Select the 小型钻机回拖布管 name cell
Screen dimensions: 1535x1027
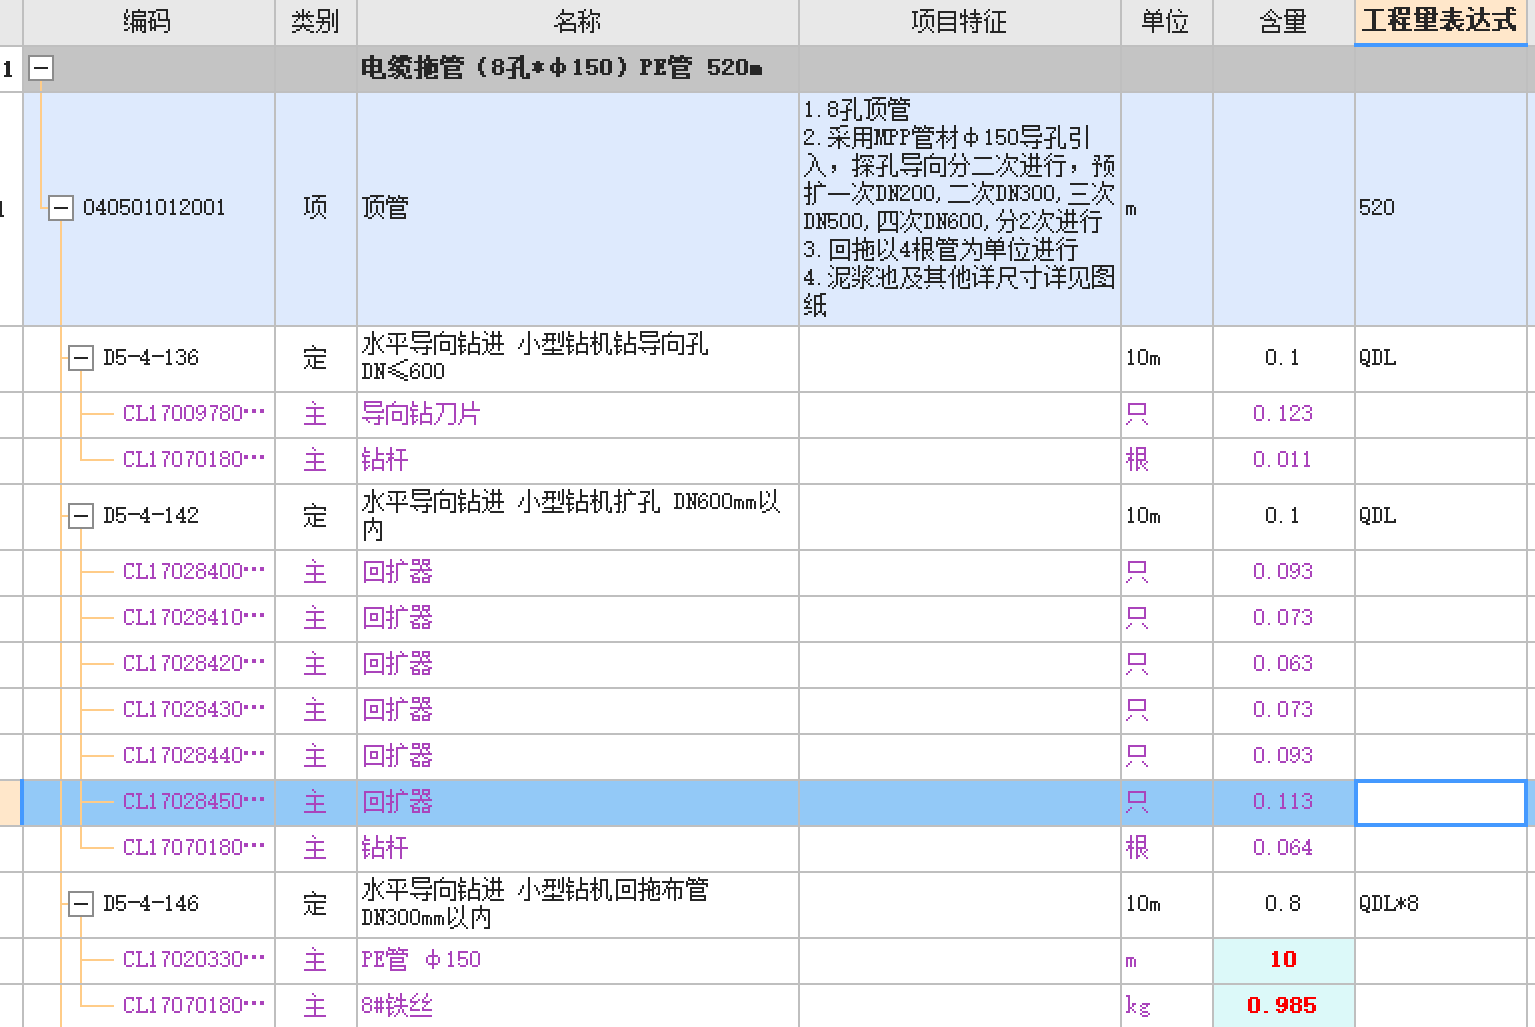(578, 905)
